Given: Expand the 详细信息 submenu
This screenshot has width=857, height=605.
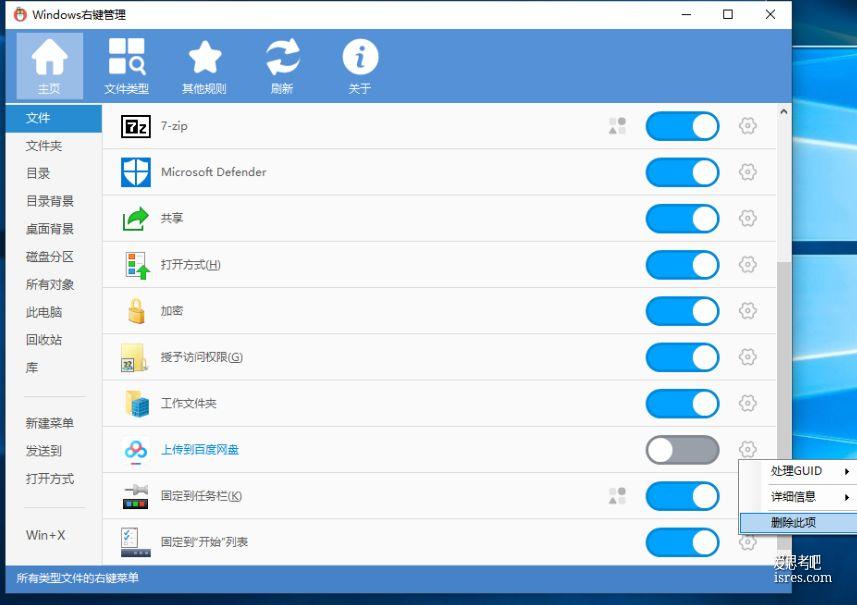Looking at the screenshot, I should 799,497.
